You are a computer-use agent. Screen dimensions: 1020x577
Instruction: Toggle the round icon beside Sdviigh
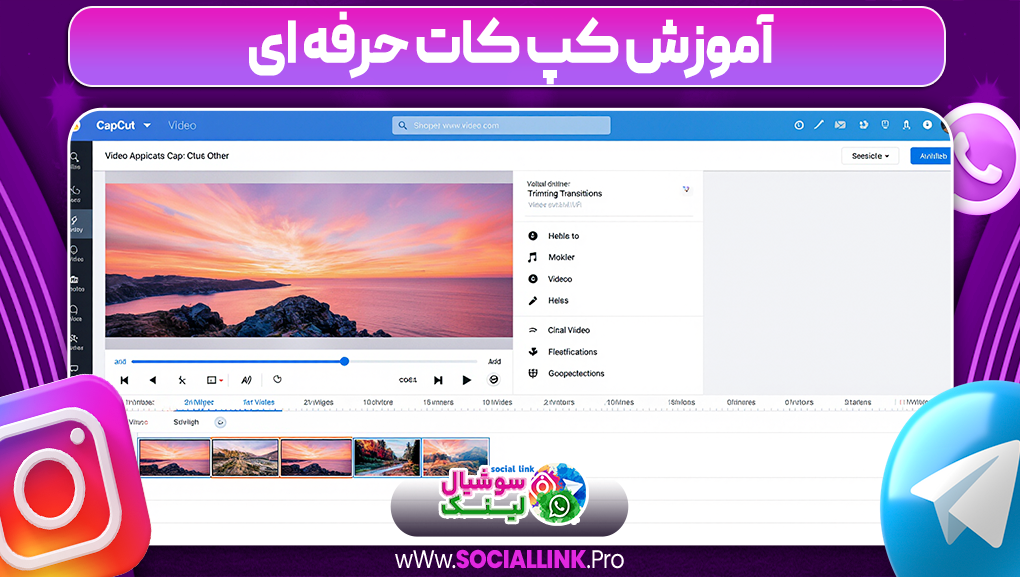click(221, 422)
